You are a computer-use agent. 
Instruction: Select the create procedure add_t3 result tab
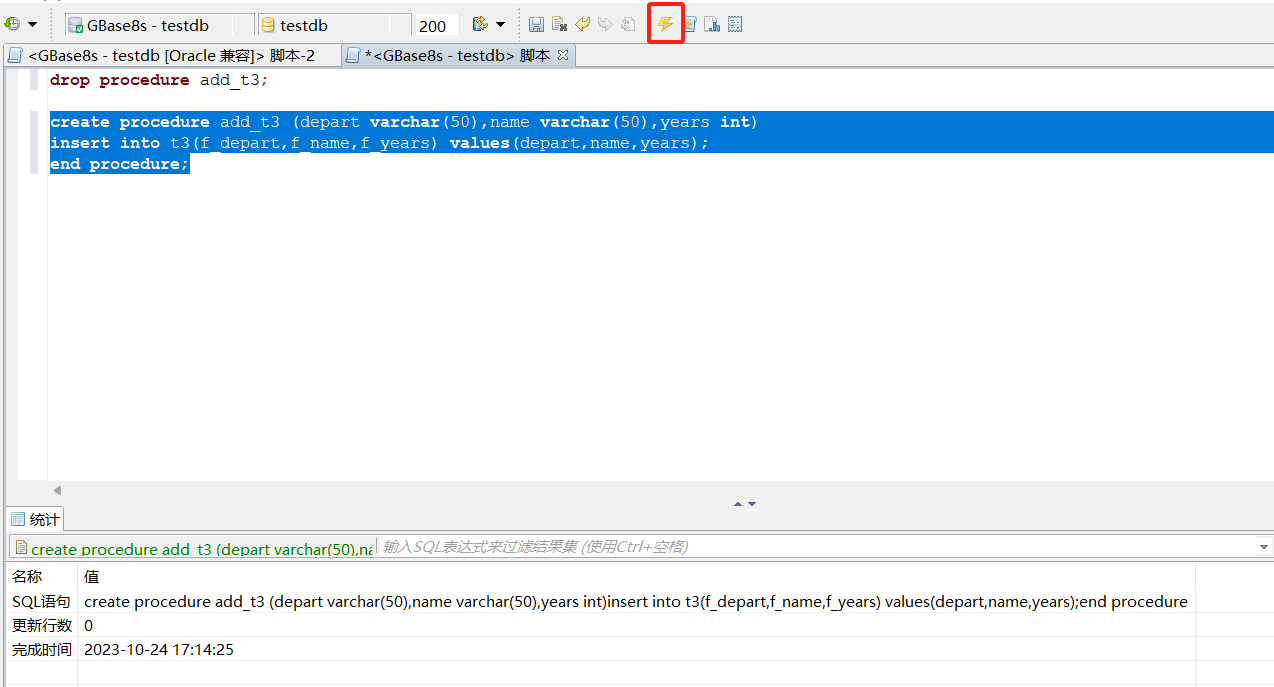tap(193, 548)
